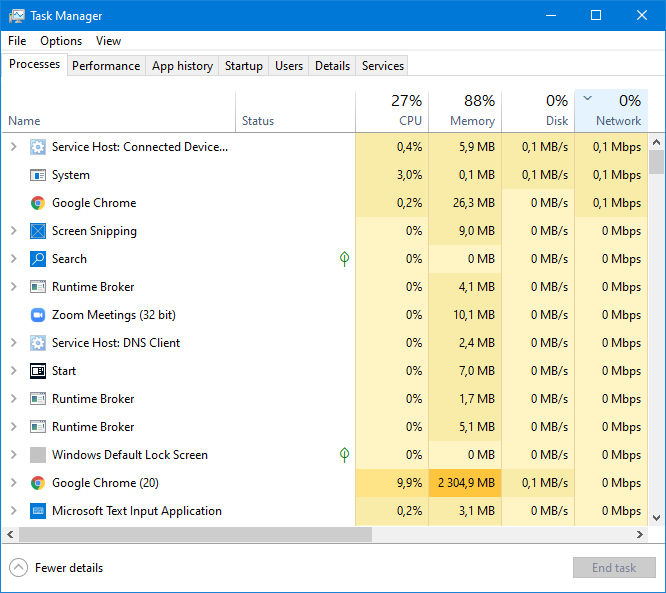Expand the Start process group
The height and width of the screenshot is (593, 666).
(x=14, y=371)
